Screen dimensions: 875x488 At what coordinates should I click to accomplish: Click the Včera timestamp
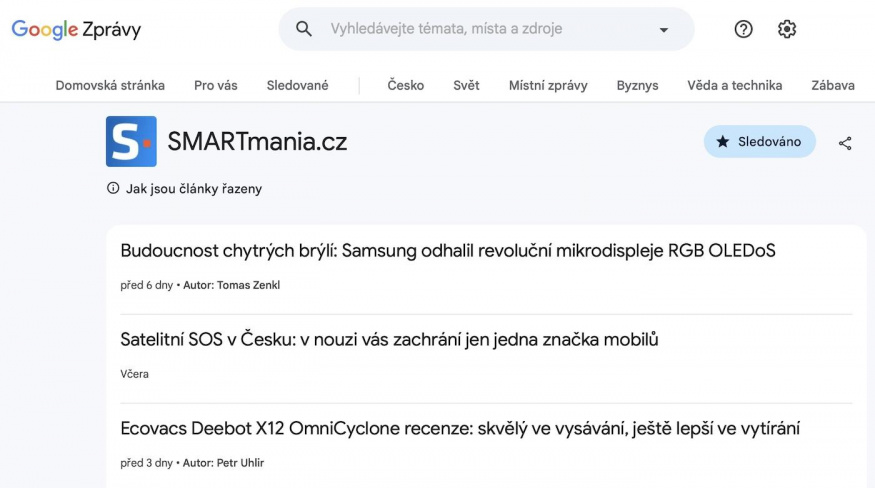(x=134, y=374)
